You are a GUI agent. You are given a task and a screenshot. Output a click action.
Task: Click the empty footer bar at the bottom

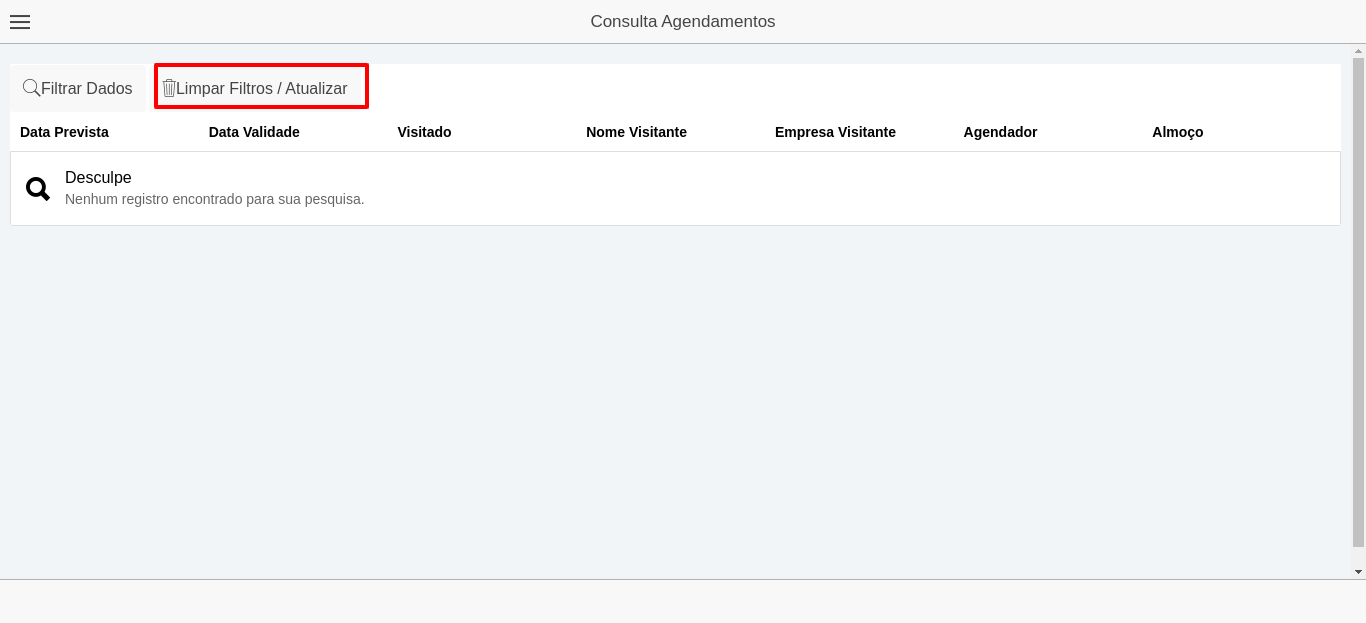(x=683, y=601)
